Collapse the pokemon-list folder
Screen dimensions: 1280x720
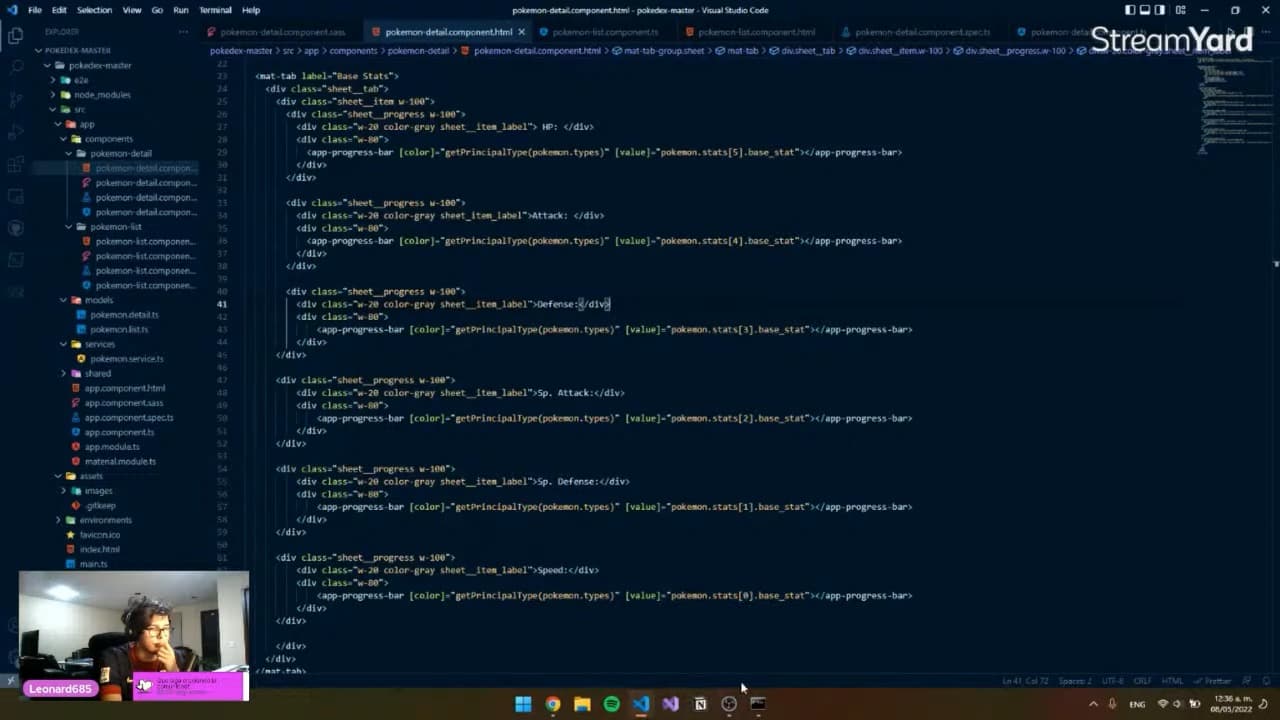point(116,227)
